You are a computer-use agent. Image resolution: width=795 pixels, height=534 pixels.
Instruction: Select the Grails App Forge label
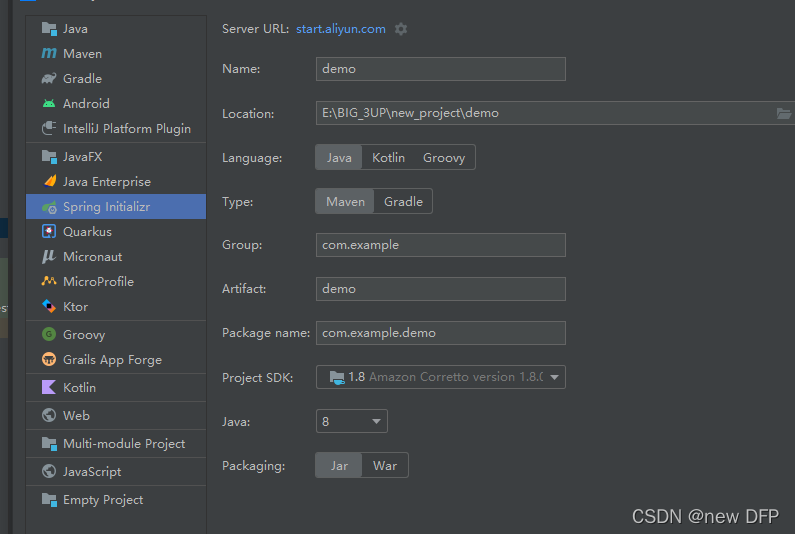pyautogui.click(x=113, y=360)
